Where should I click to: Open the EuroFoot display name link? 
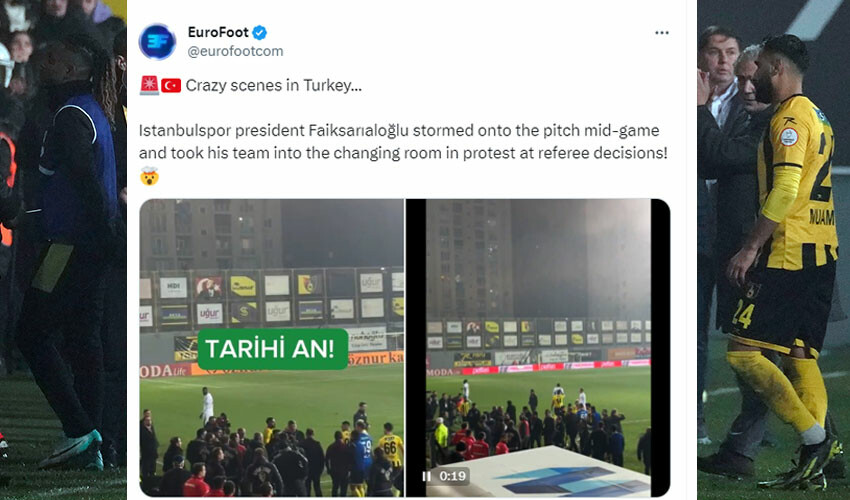pos(218,33)
